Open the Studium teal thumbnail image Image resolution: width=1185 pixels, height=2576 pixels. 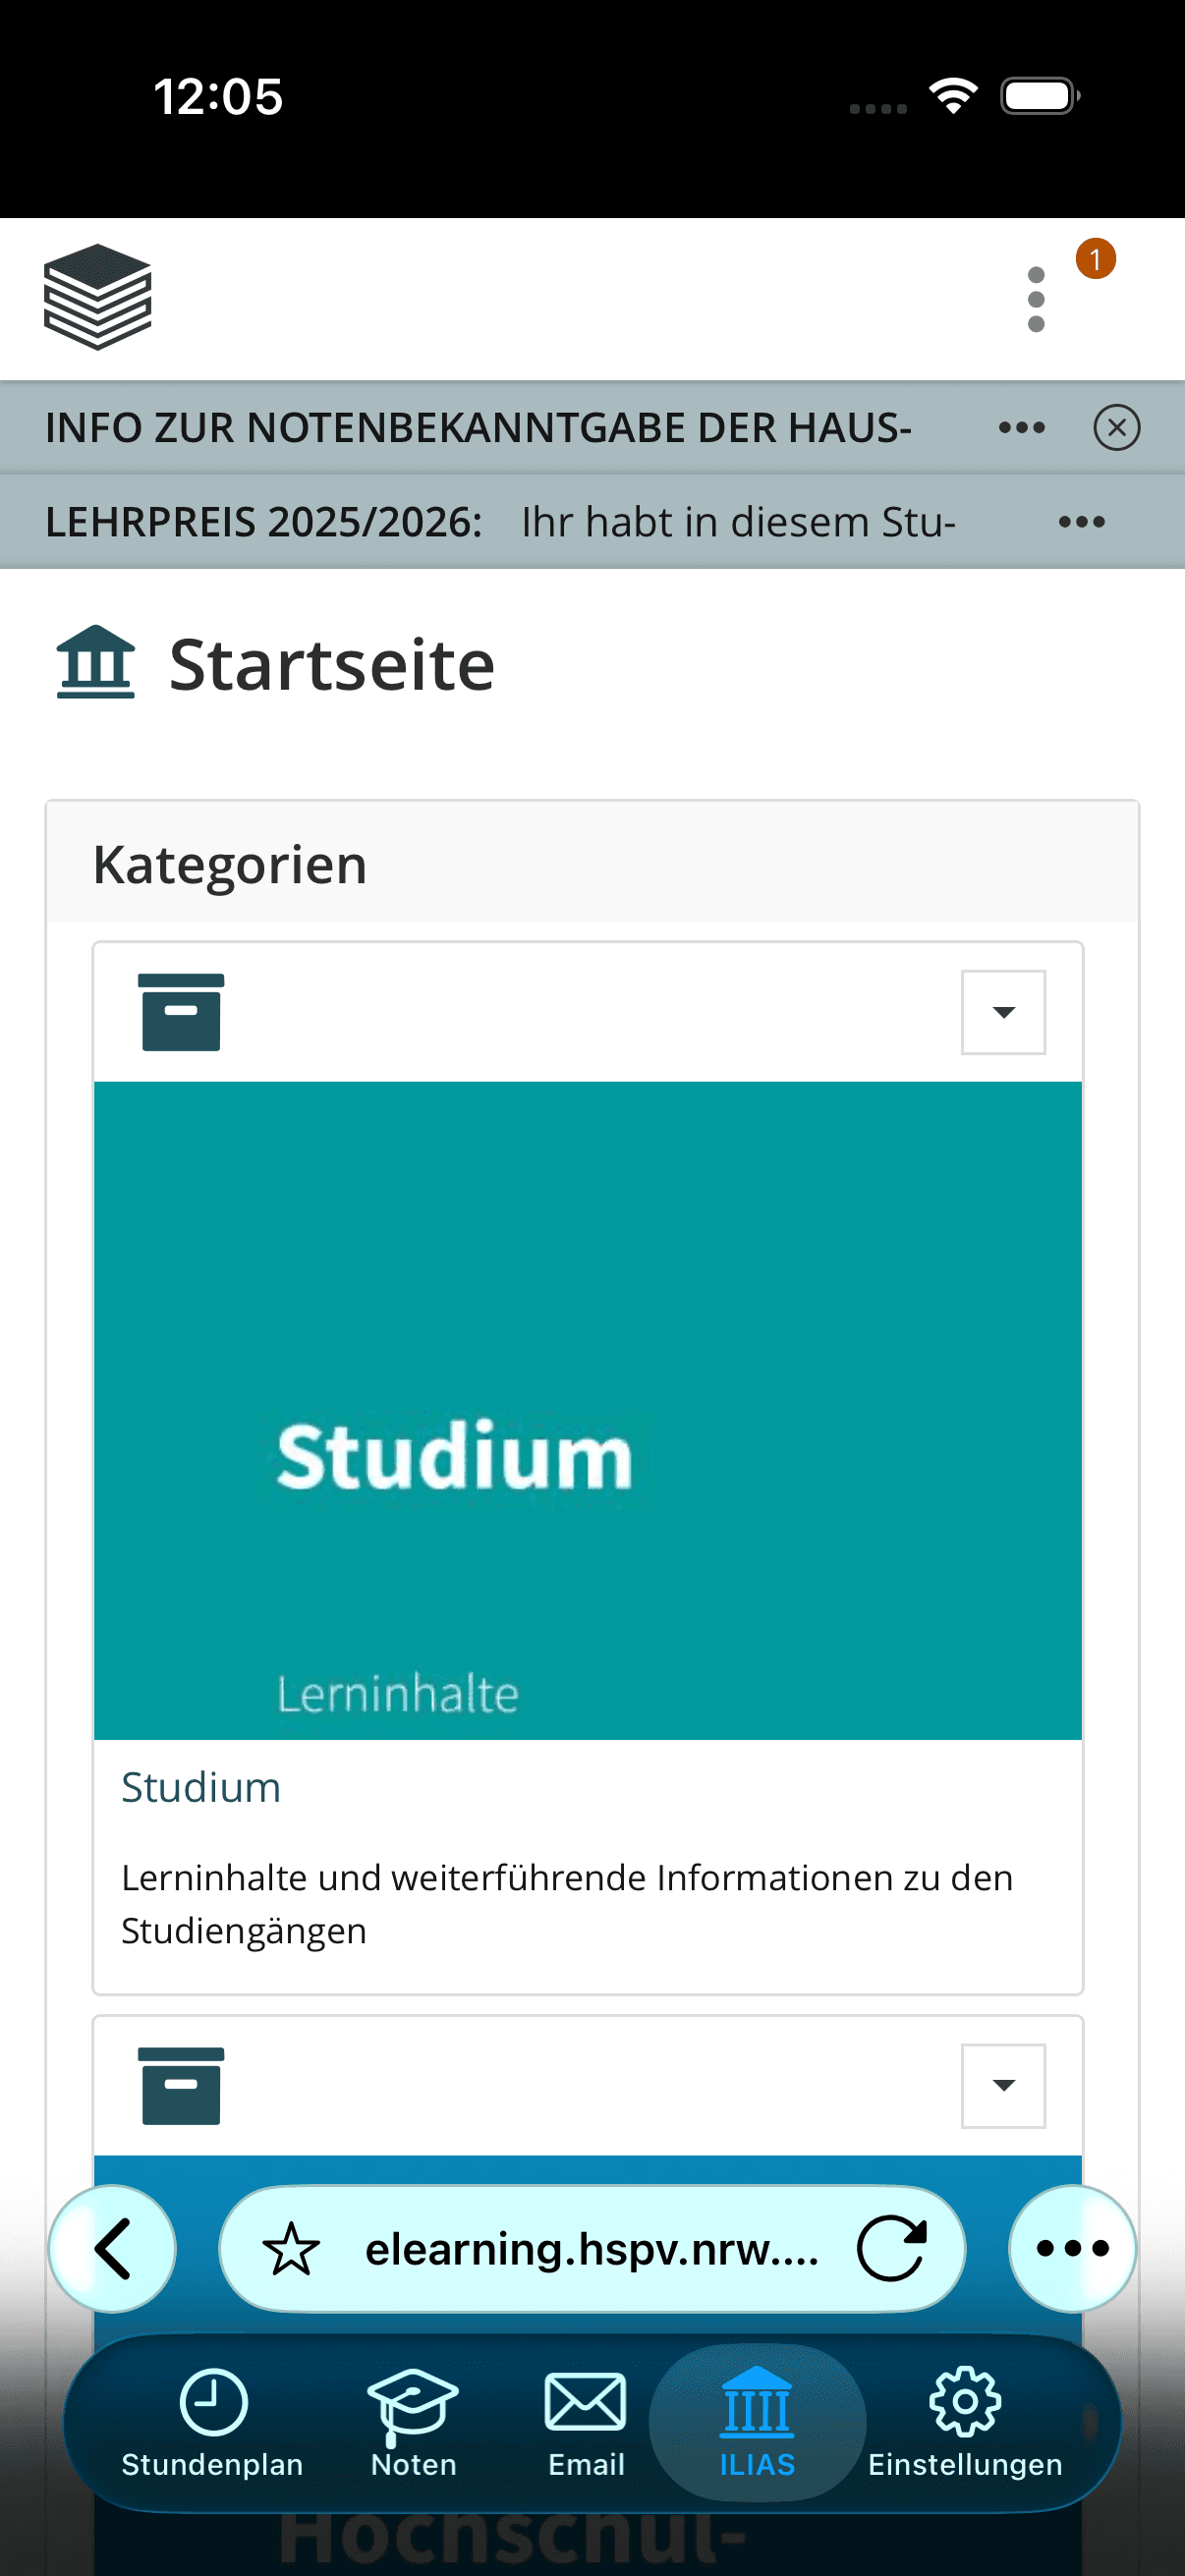(588, 1410)
